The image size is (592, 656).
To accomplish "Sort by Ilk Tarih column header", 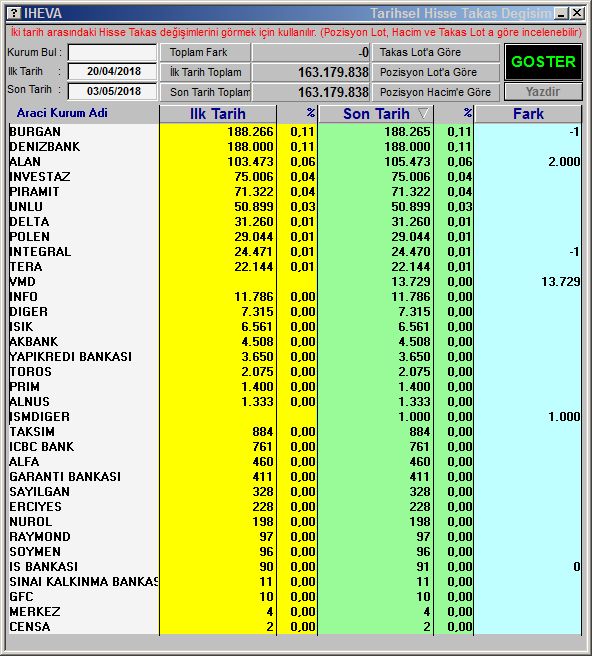I will pos(218,114).
